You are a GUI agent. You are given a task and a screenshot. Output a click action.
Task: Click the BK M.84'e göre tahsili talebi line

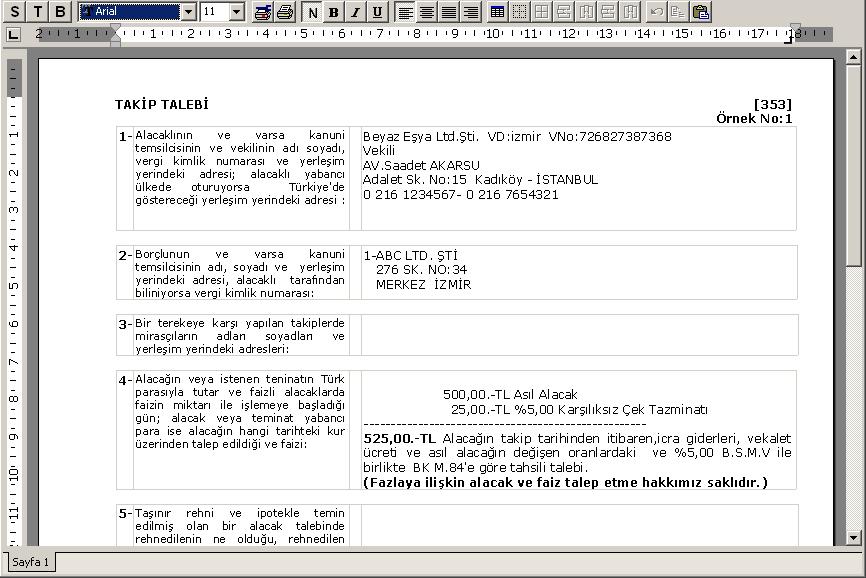(x=476, y=468)
